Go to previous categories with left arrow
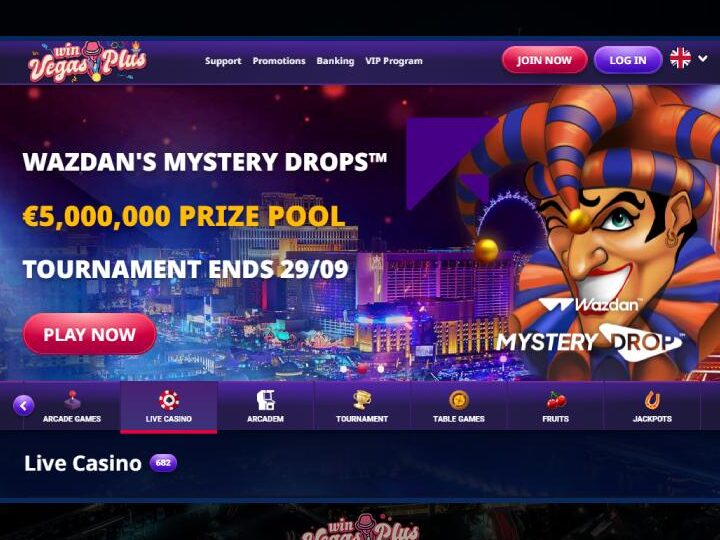The image size is (720, 540). (x=23, y=405)
